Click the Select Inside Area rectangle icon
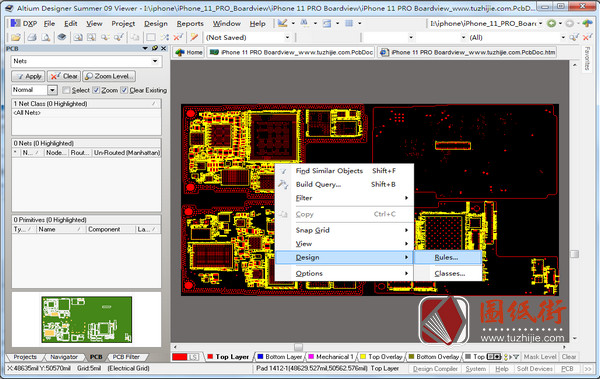The image size is (600, 379). (x=151, y=38)
